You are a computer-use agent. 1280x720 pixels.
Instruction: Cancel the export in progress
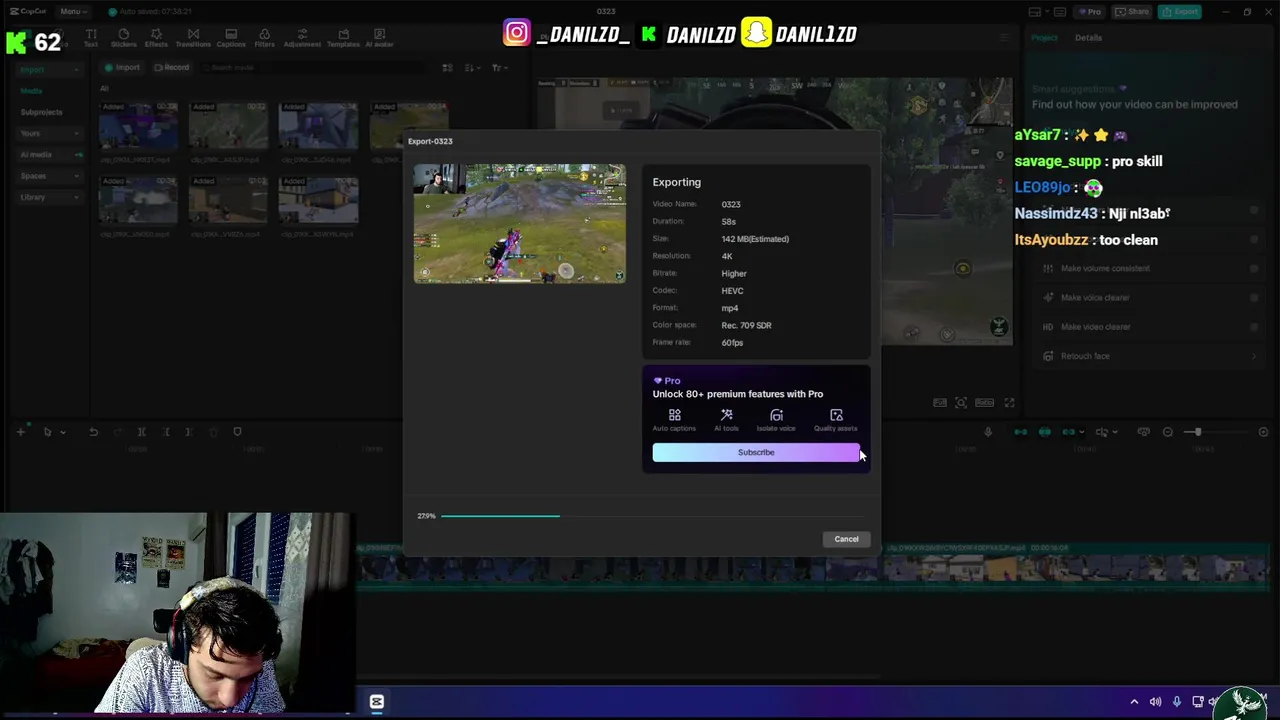[846, 539]
